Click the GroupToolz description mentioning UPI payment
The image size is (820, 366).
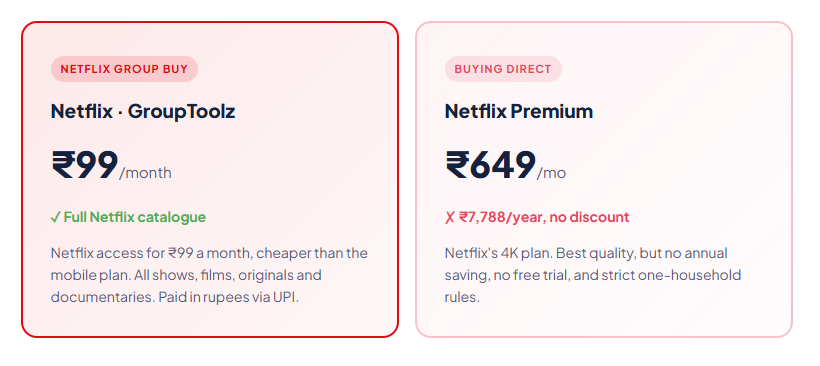pos(209,276)
